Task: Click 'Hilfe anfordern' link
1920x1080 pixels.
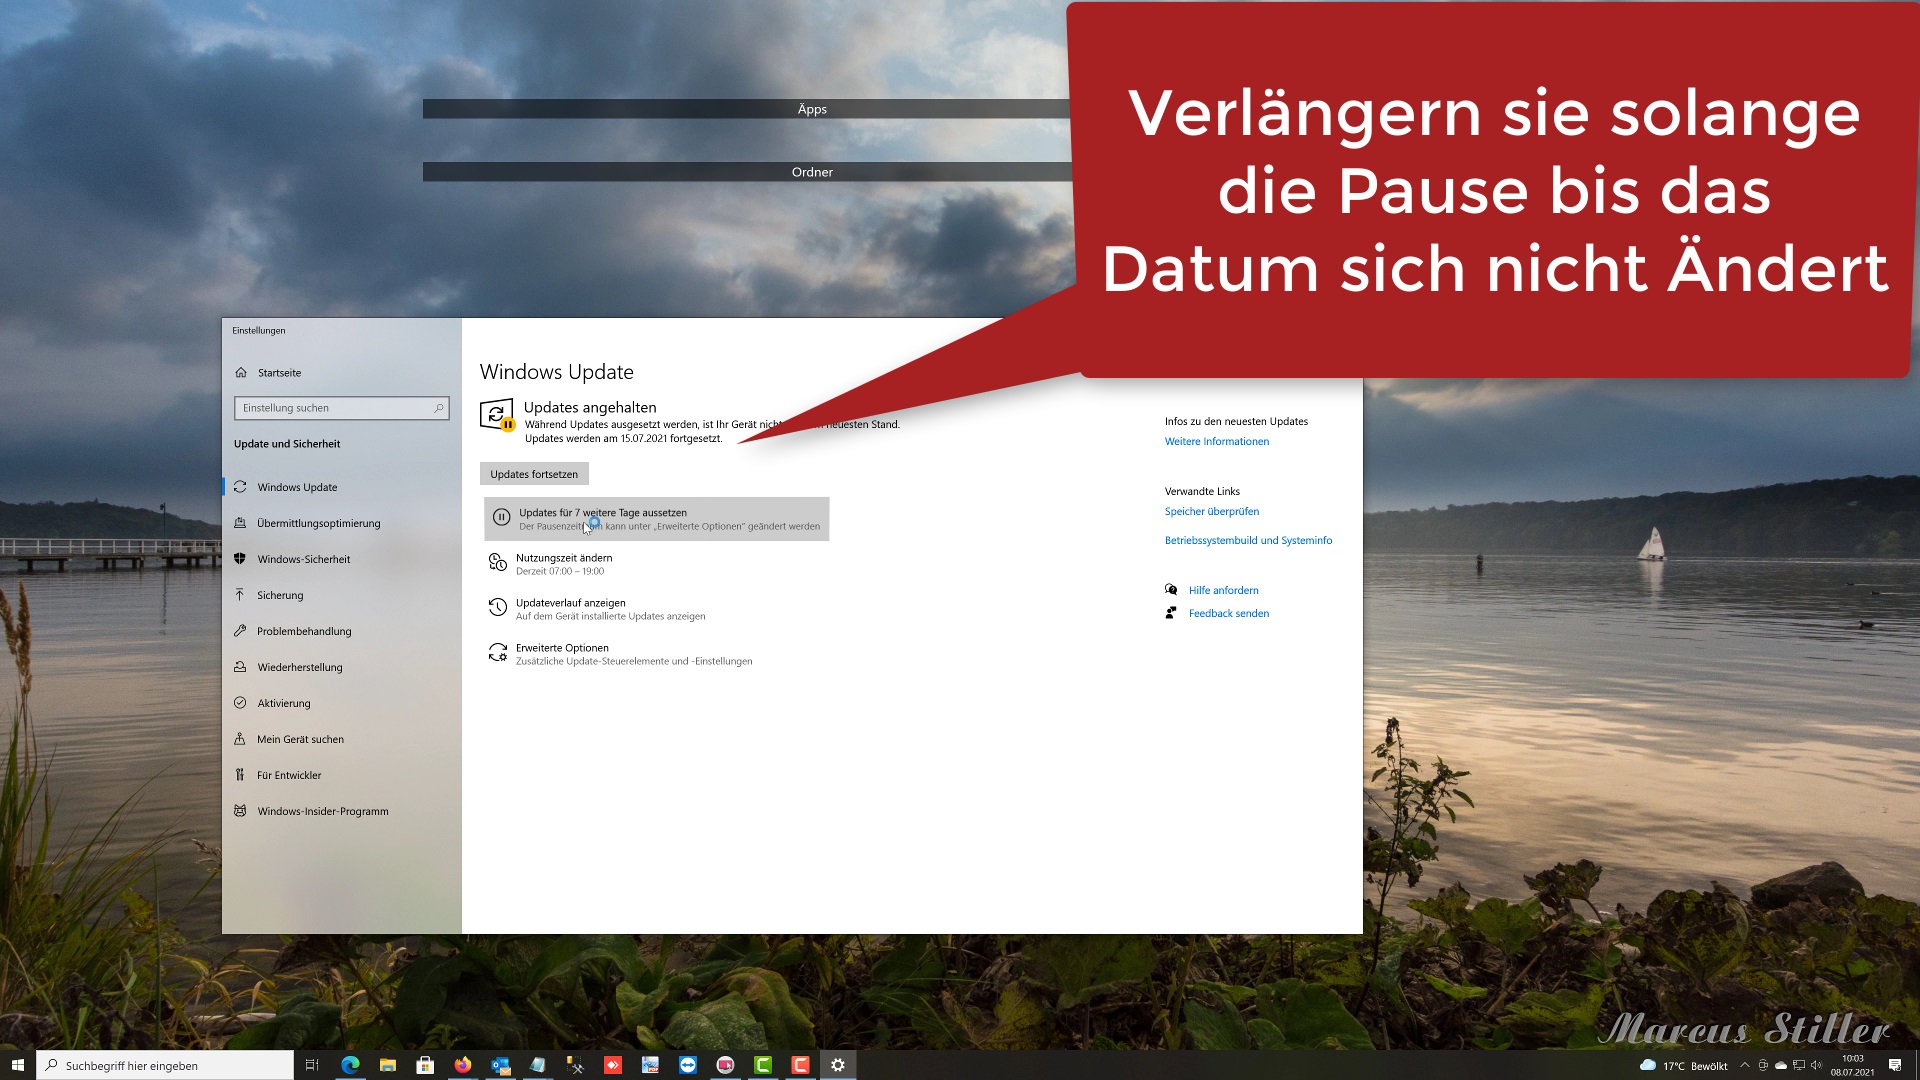Action: pos(1223,590)
